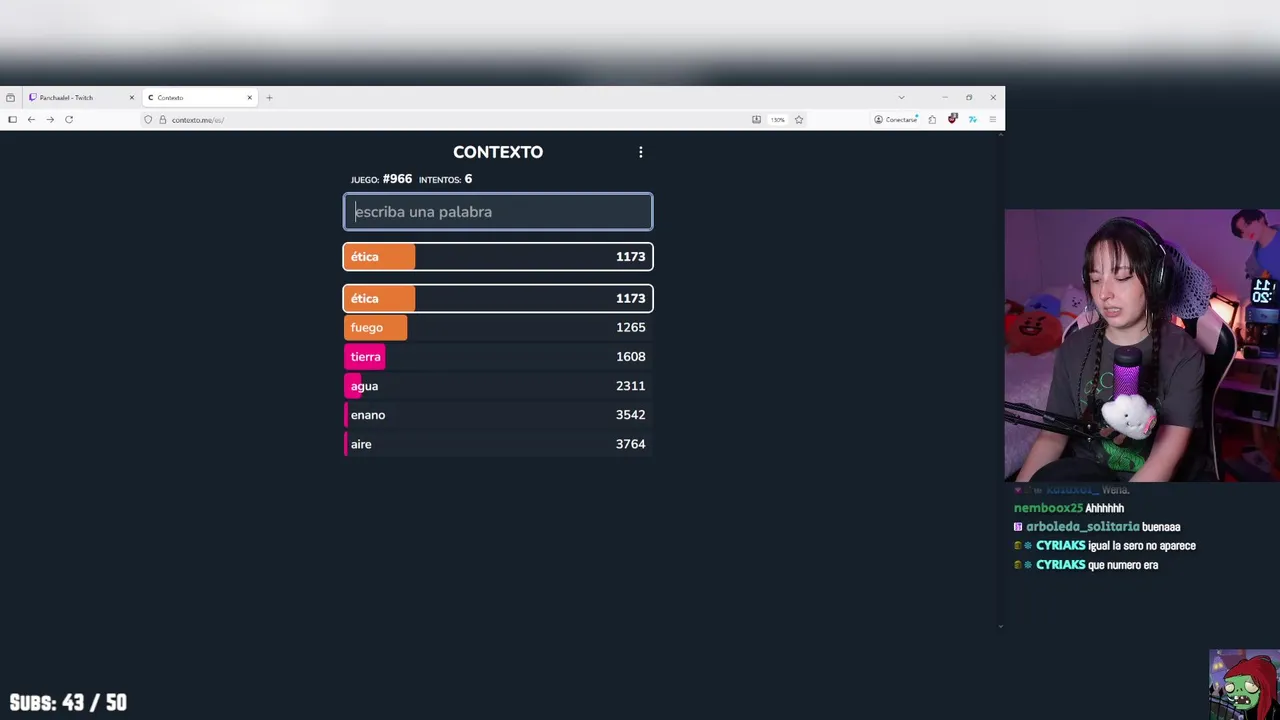Click the 130% zoom level indicator

tap(777, 120)
